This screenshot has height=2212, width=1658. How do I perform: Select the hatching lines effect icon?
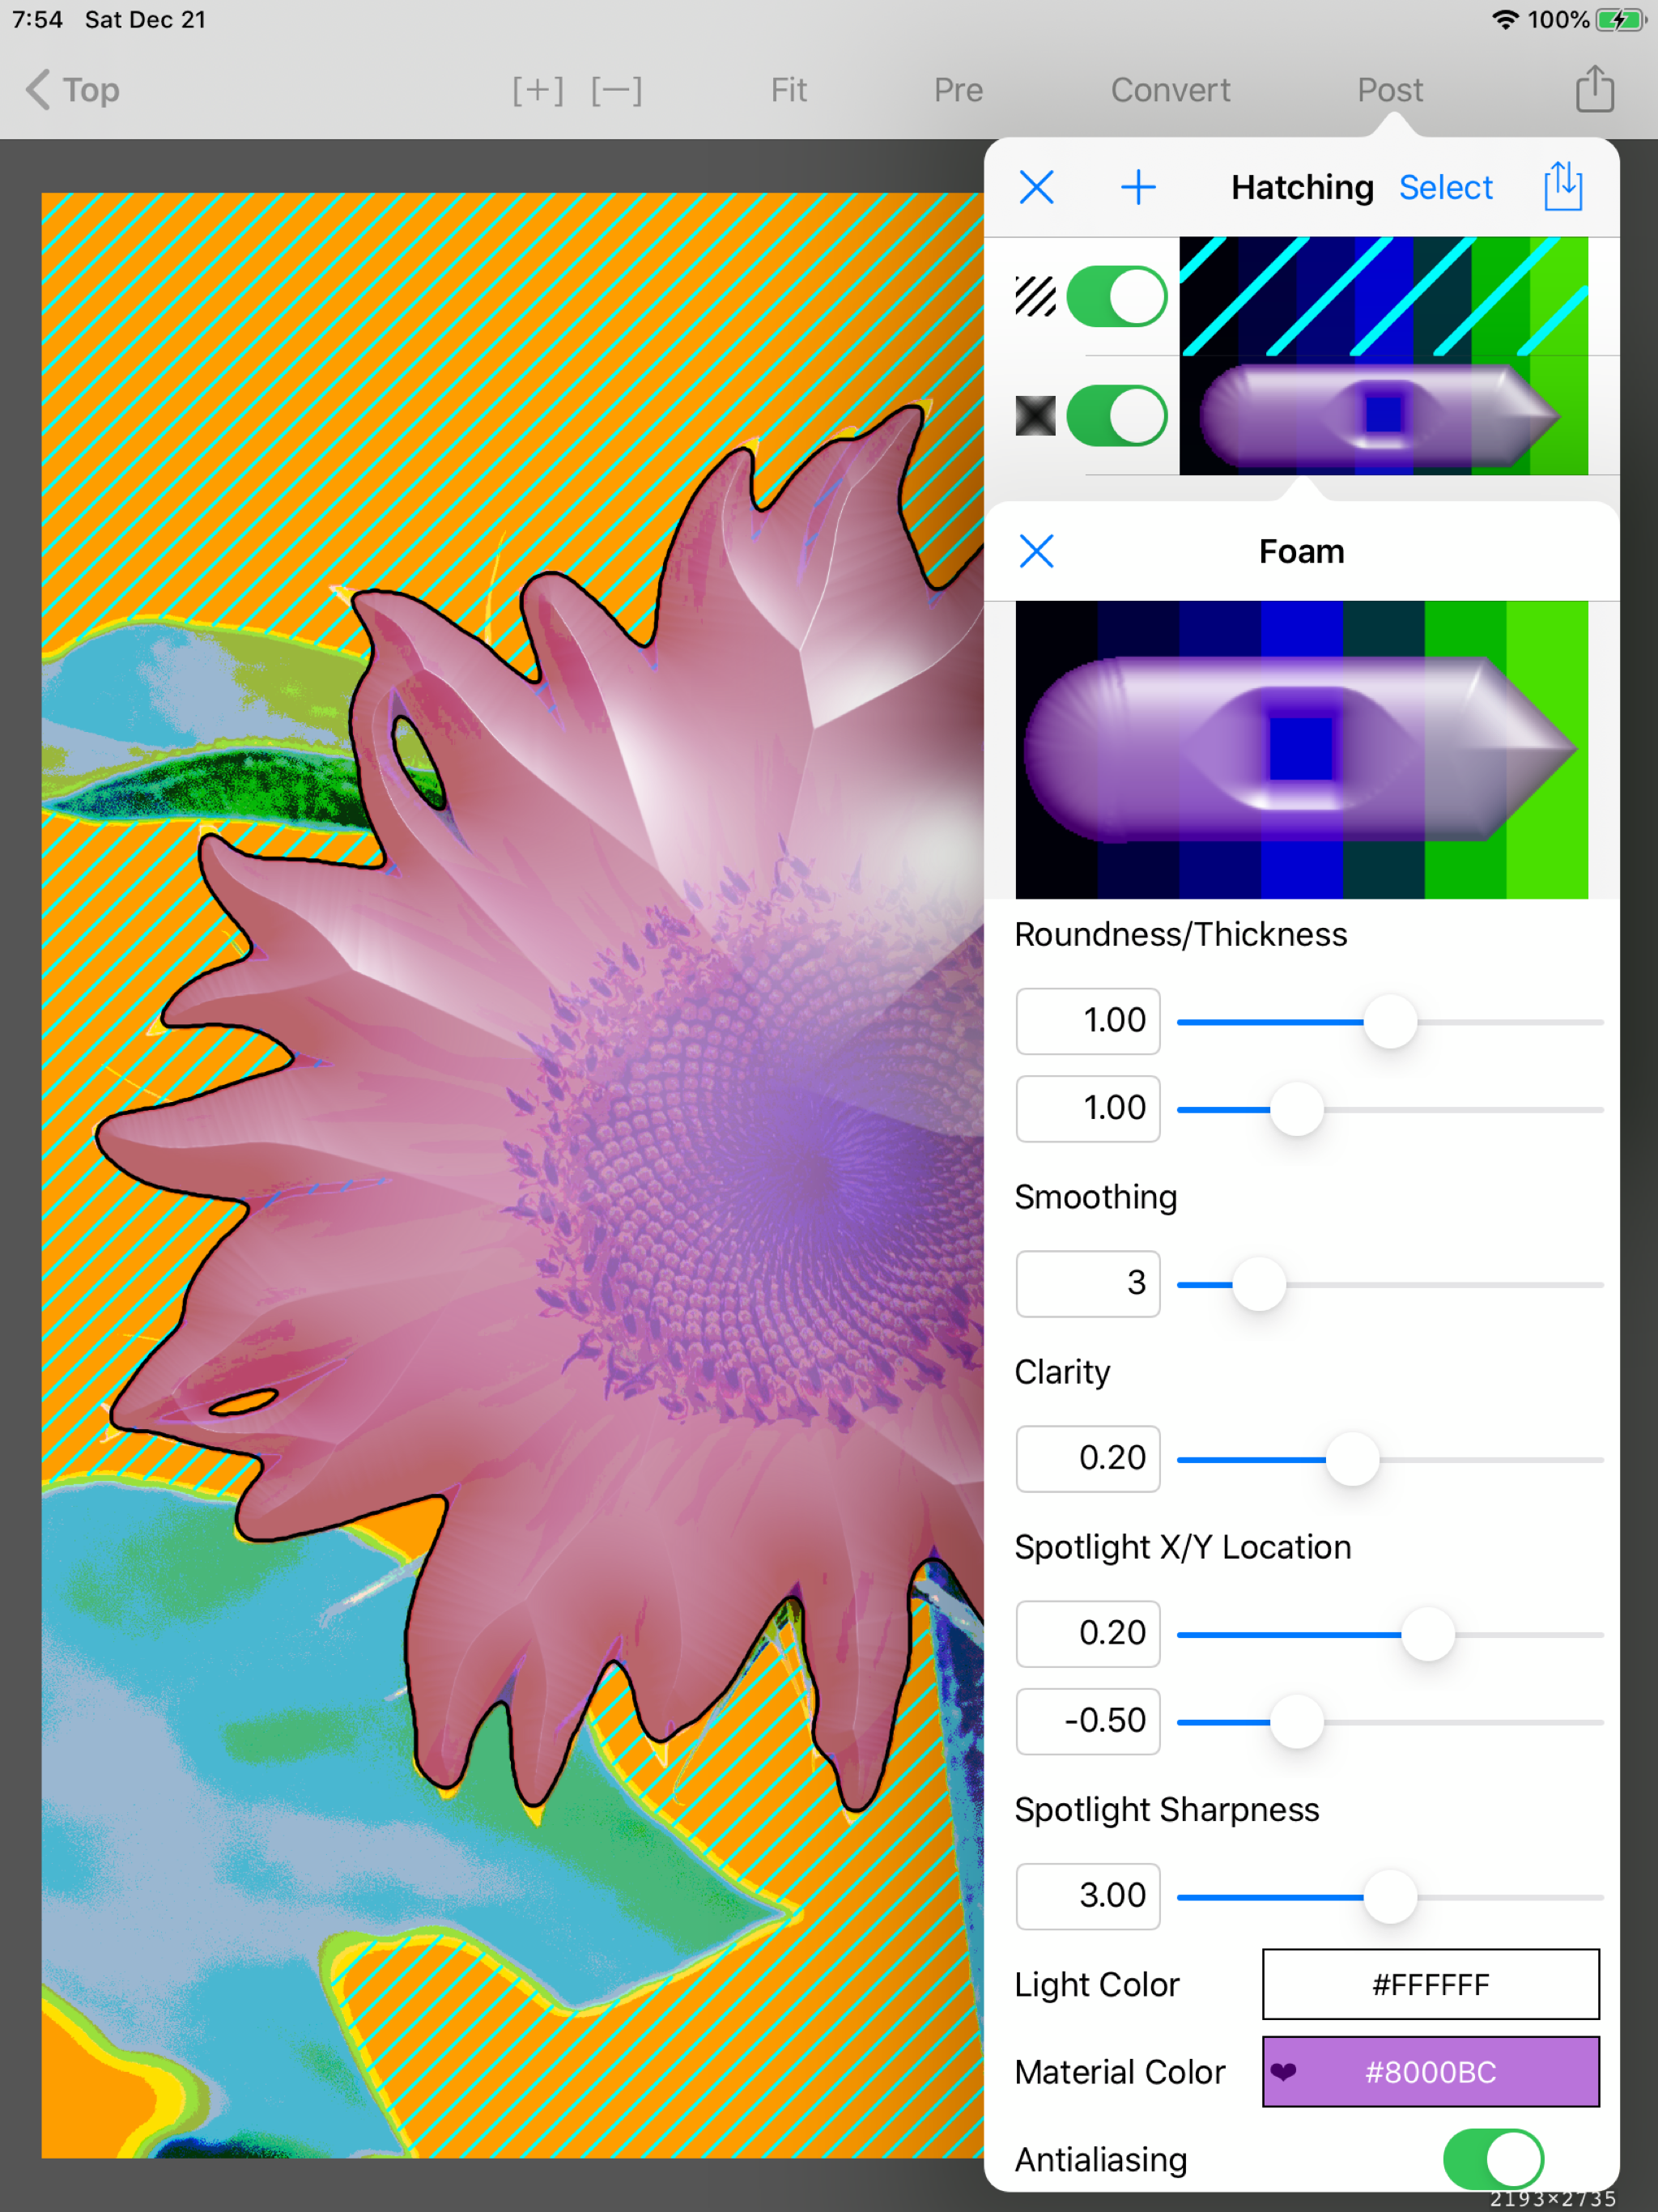tap(1035, 297)
